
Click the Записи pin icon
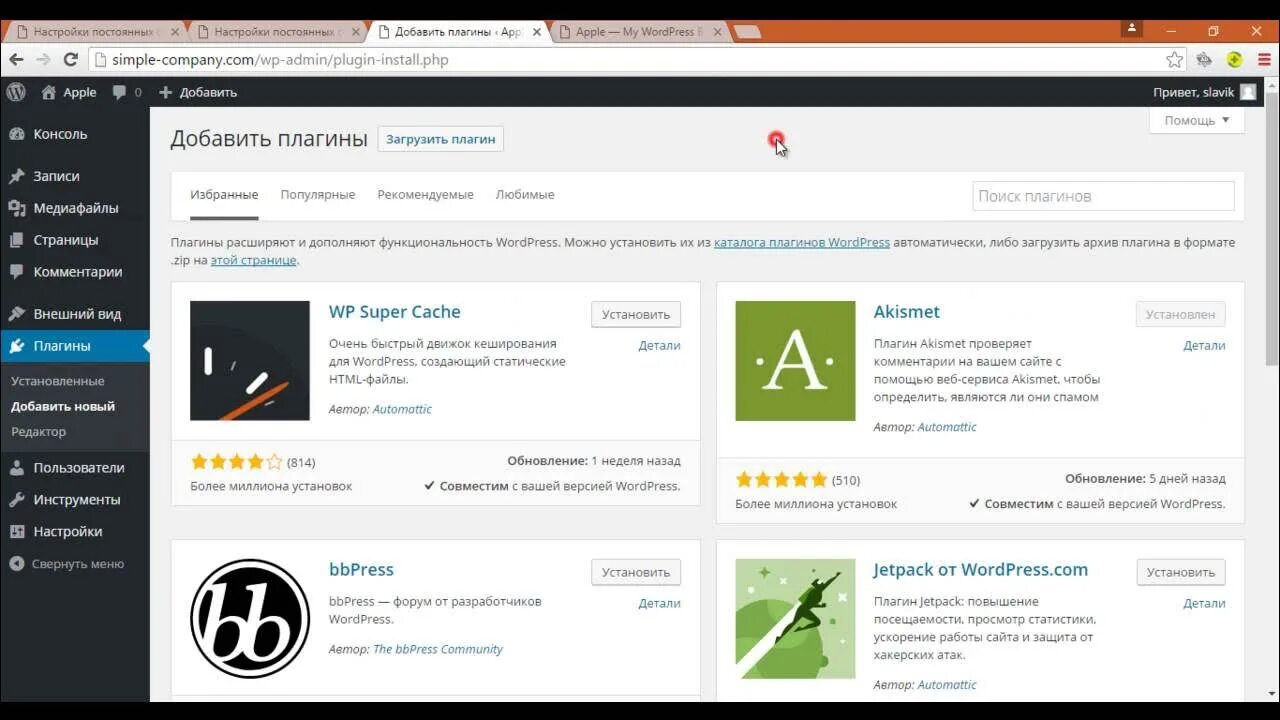[16, 176]
